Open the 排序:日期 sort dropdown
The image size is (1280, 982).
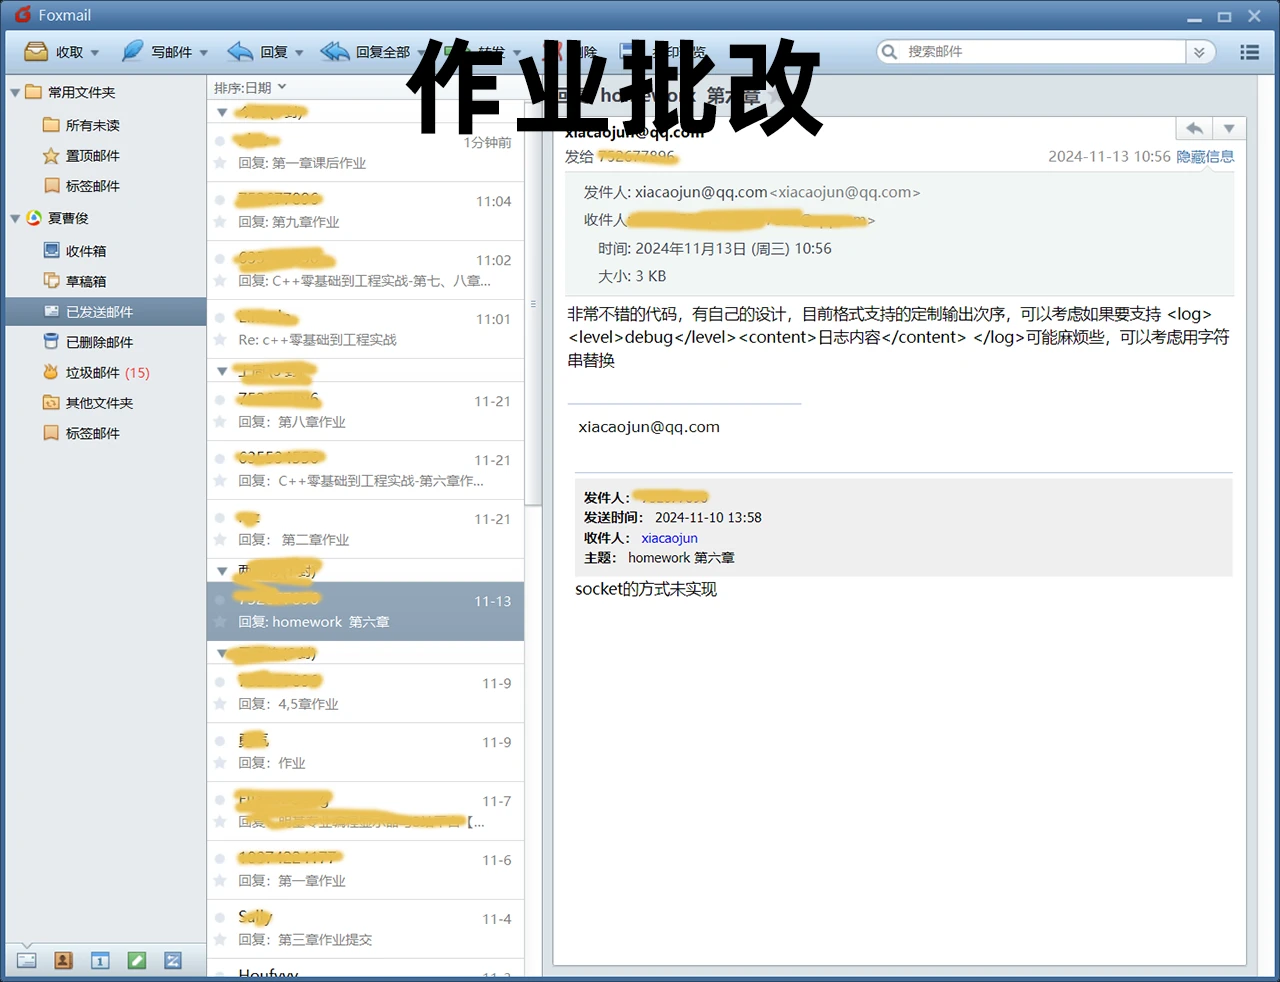(250, 87)
